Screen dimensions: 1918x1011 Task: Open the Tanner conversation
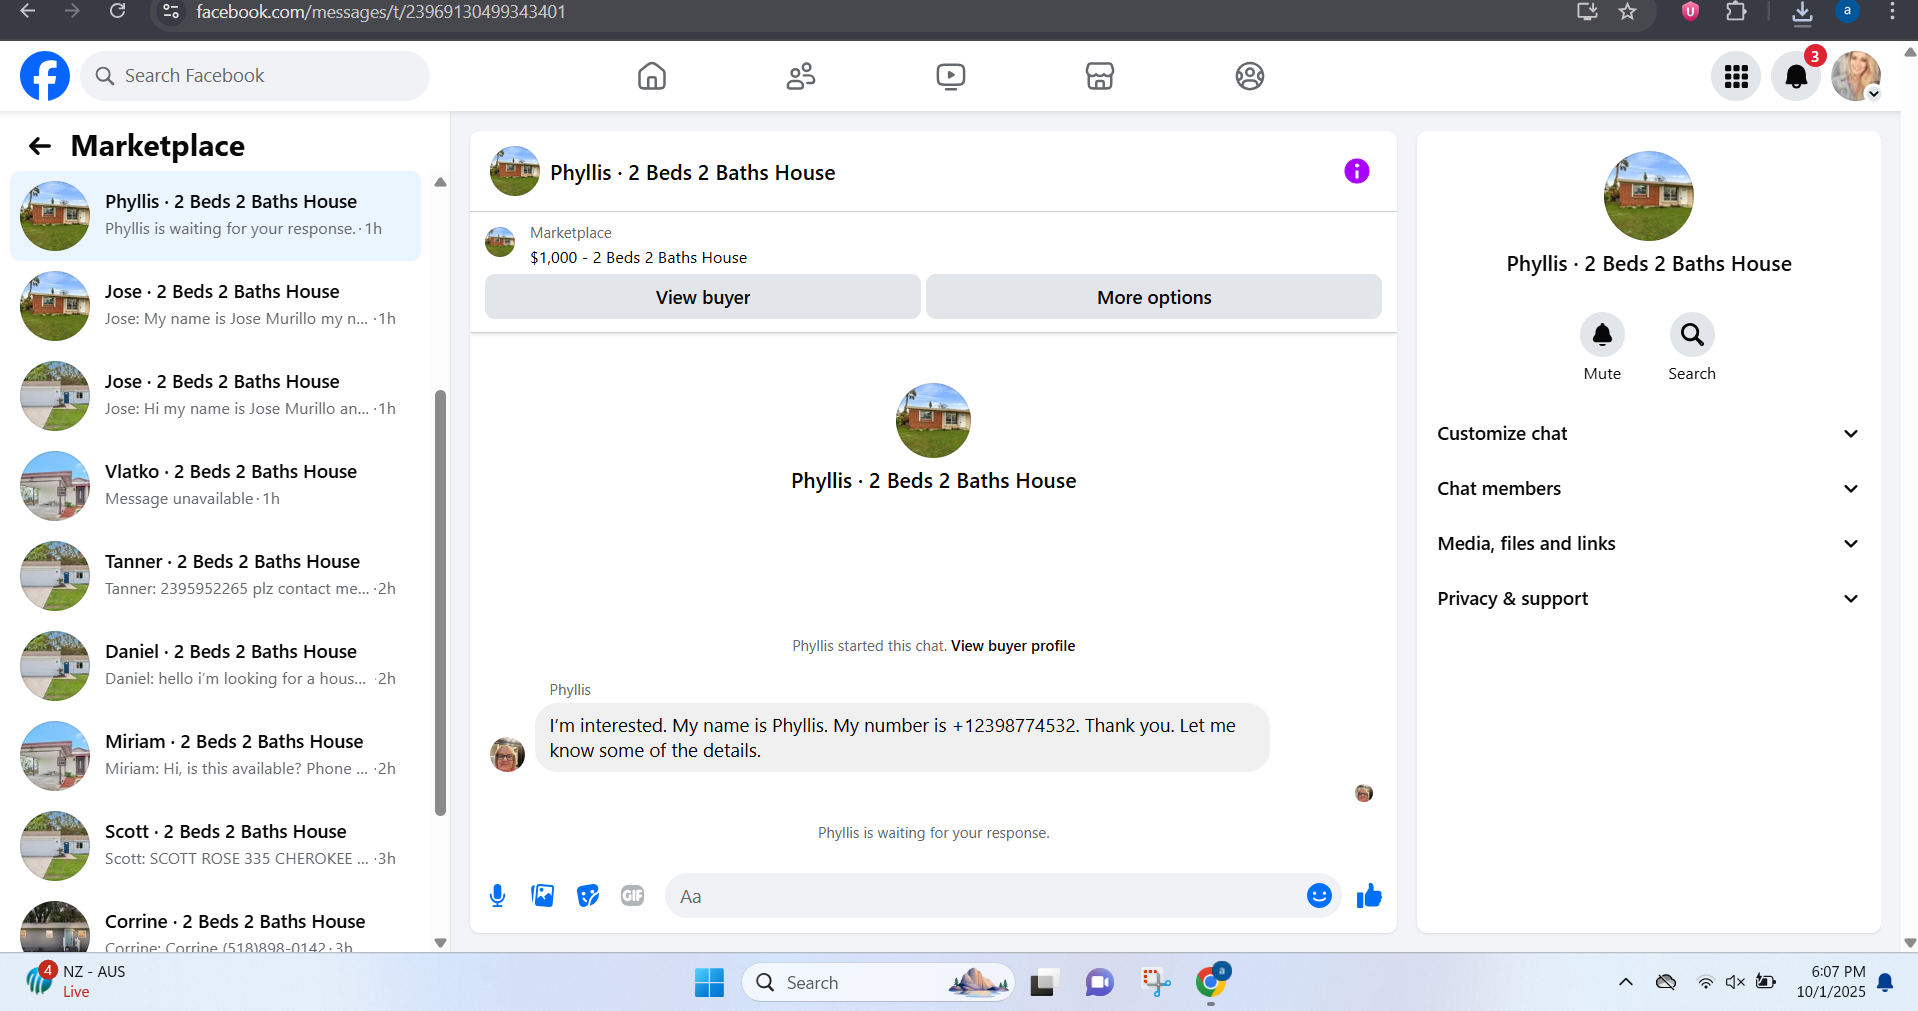click(x=215, y=576)
